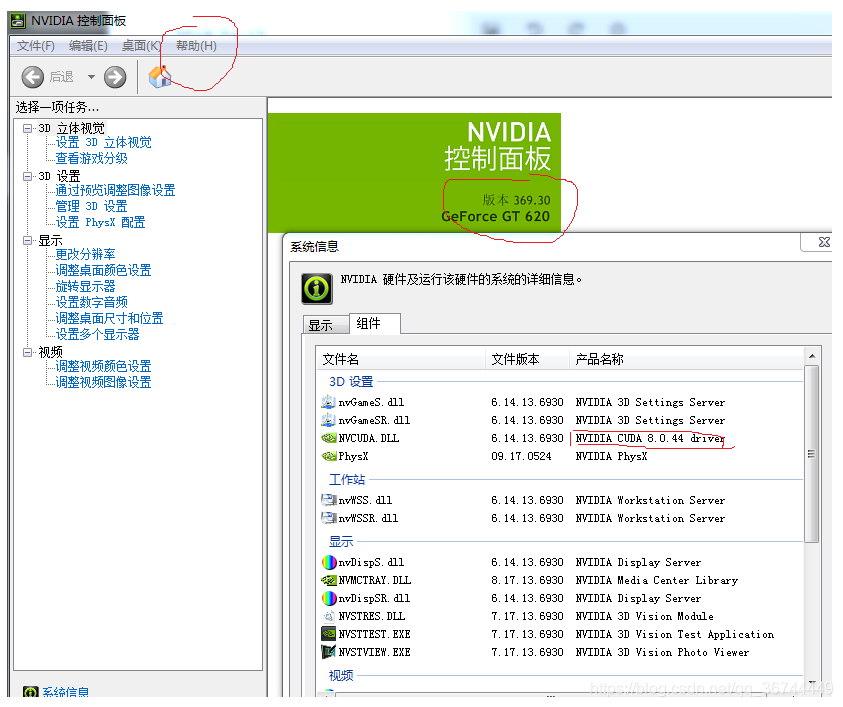The width and height of the screenshot is (843, 707).
Task: Open 旋转显示器 task
Action: 85,286
